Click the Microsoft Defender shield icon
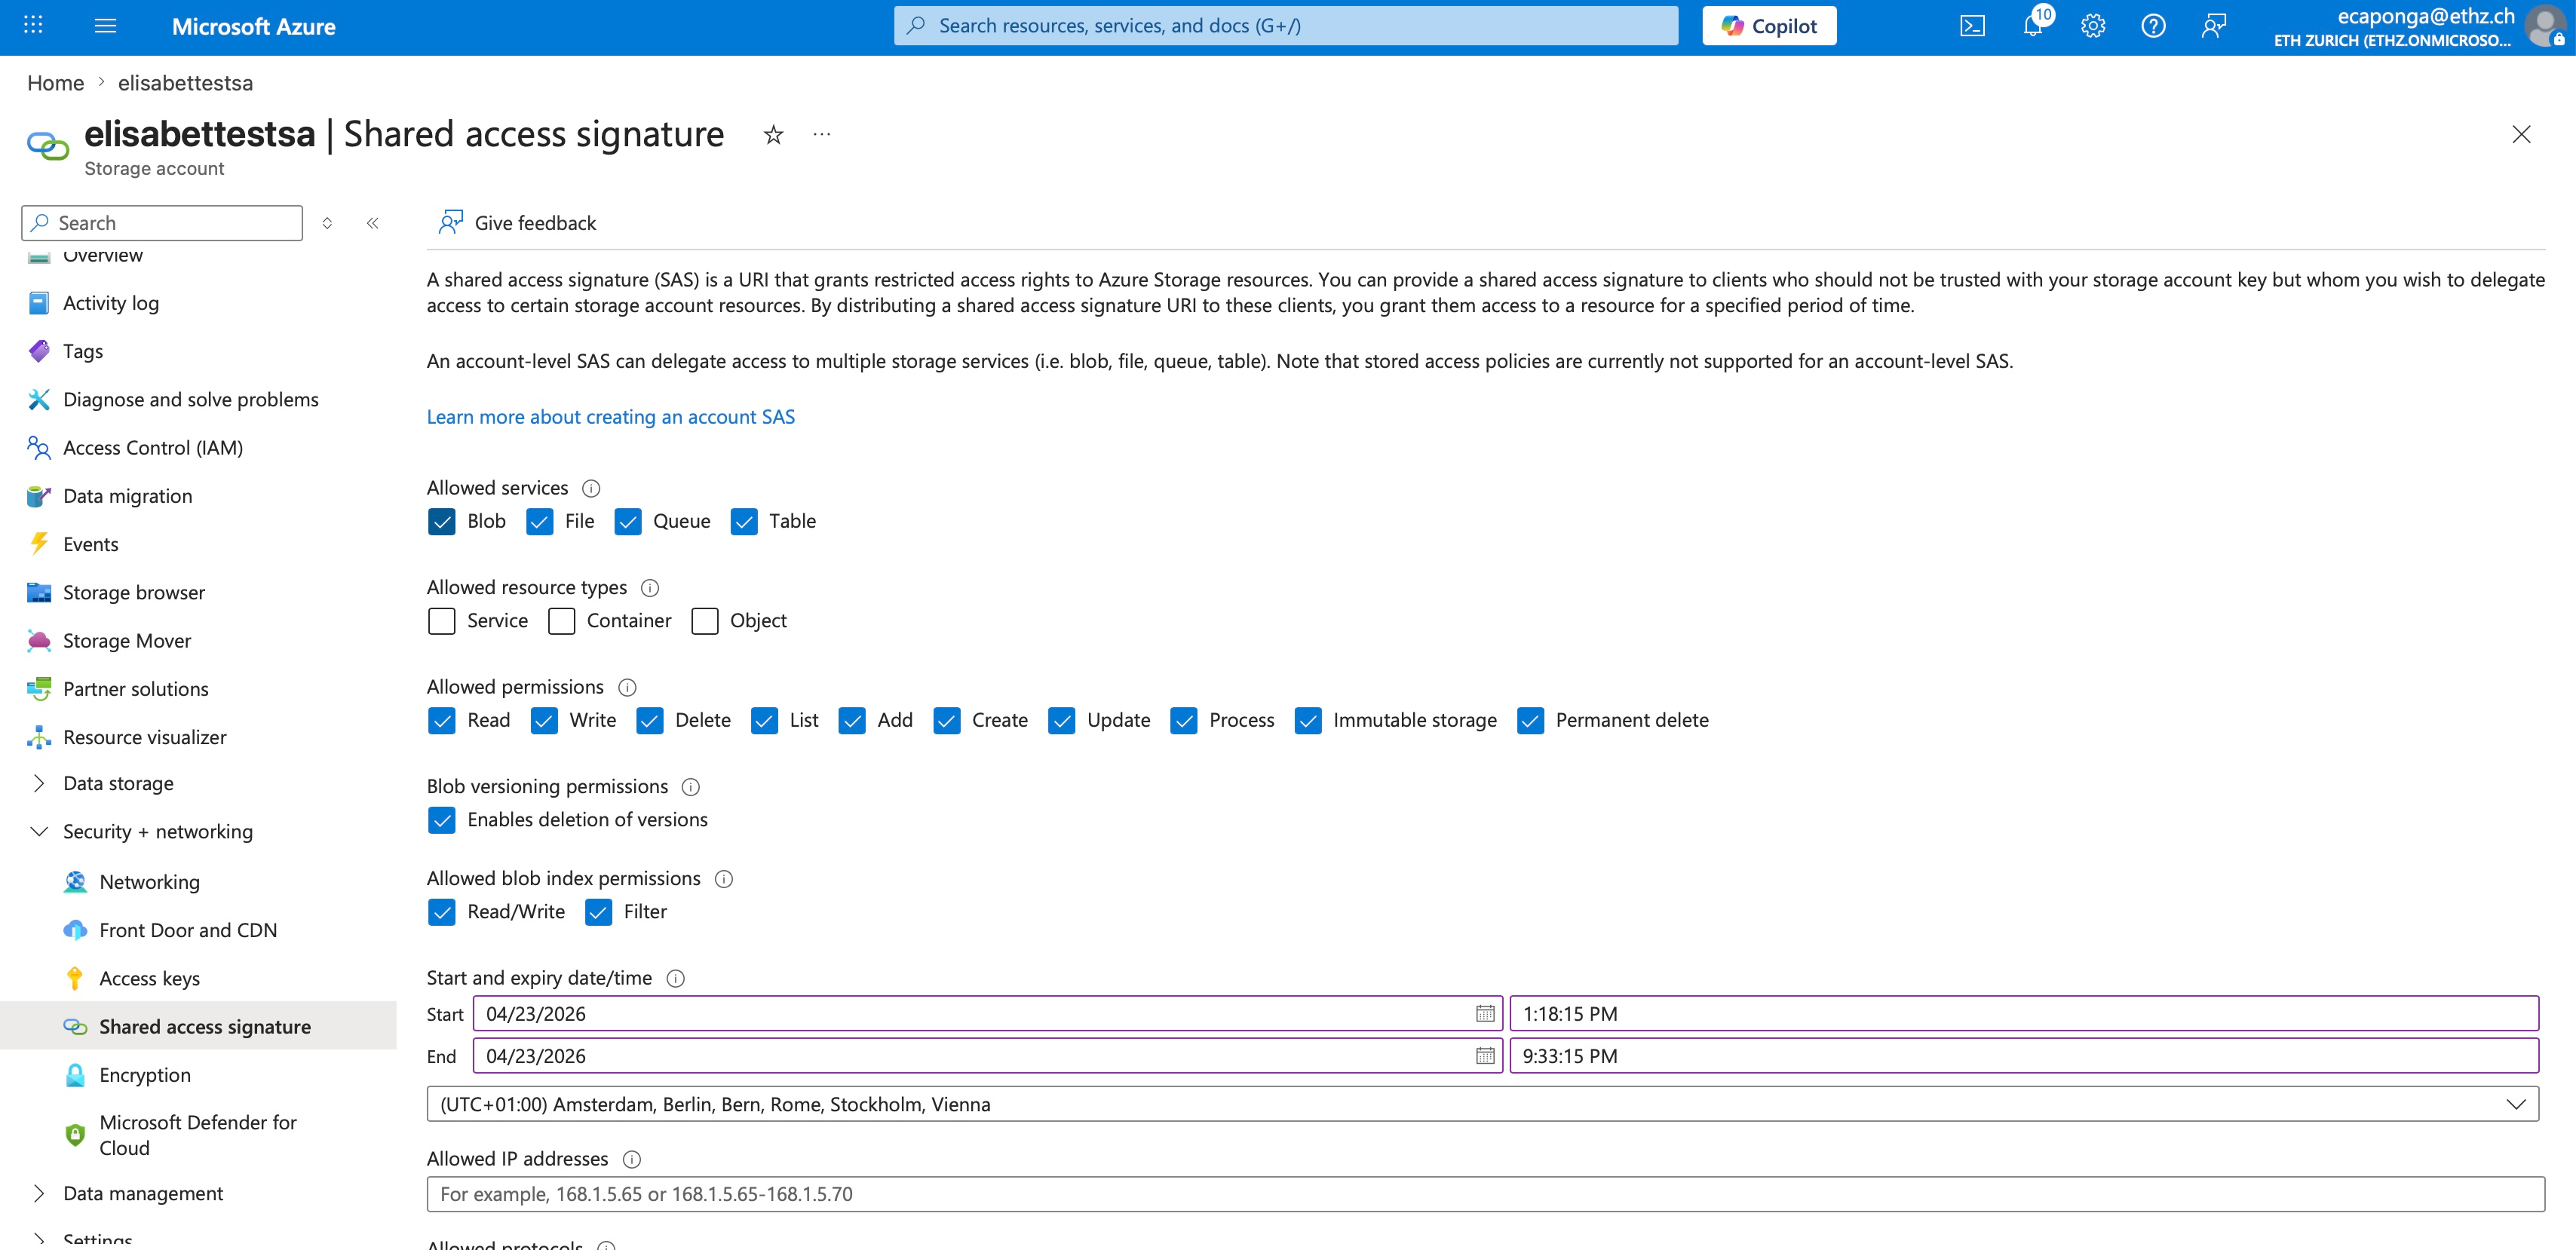The height and width of the screenshot is (1250, 2576). 75,1134
